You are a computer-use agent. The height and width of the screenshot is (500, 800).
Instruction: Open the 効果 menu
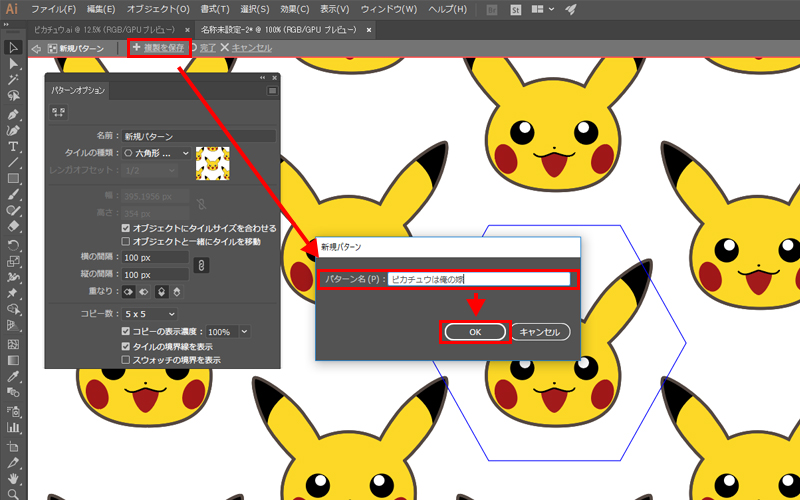[x=294, y=9]
